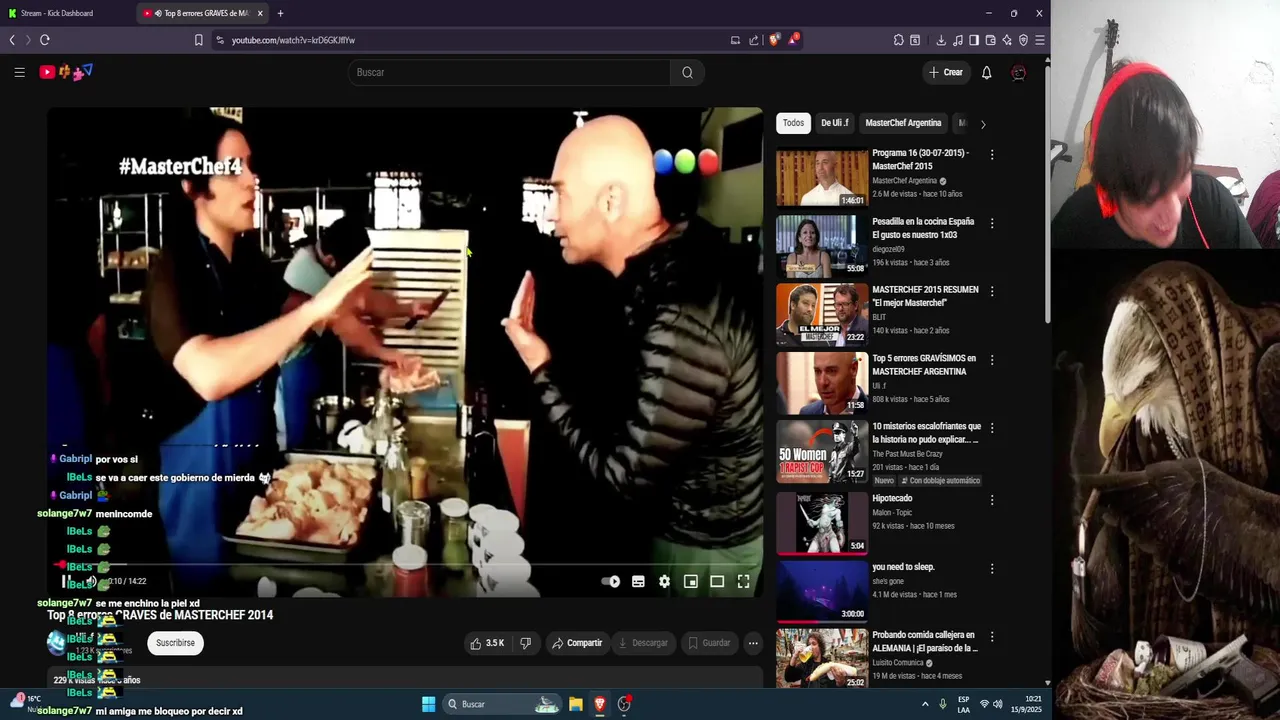Open the account avatar menu
The width and height of the screenshot is (1280, 720).
point(1018,72)
